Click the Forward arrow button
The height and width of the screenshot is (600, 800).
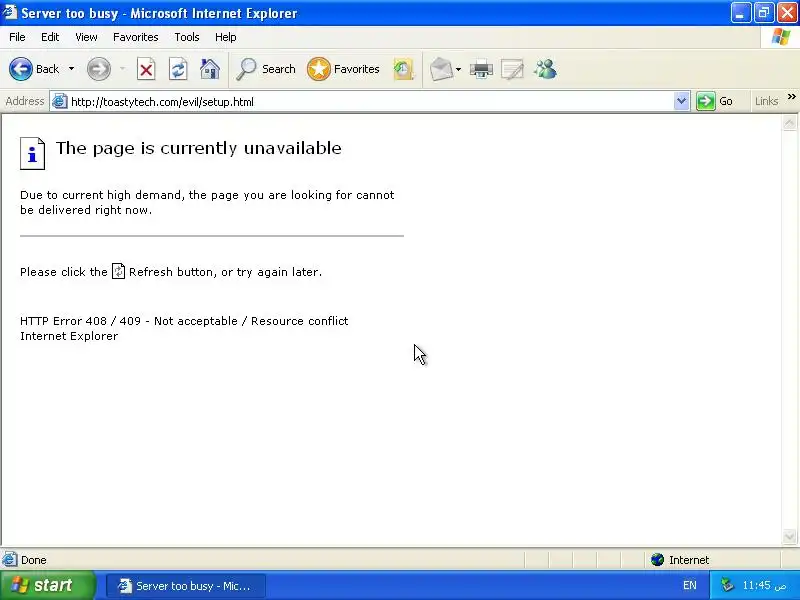tap(98, 69)
